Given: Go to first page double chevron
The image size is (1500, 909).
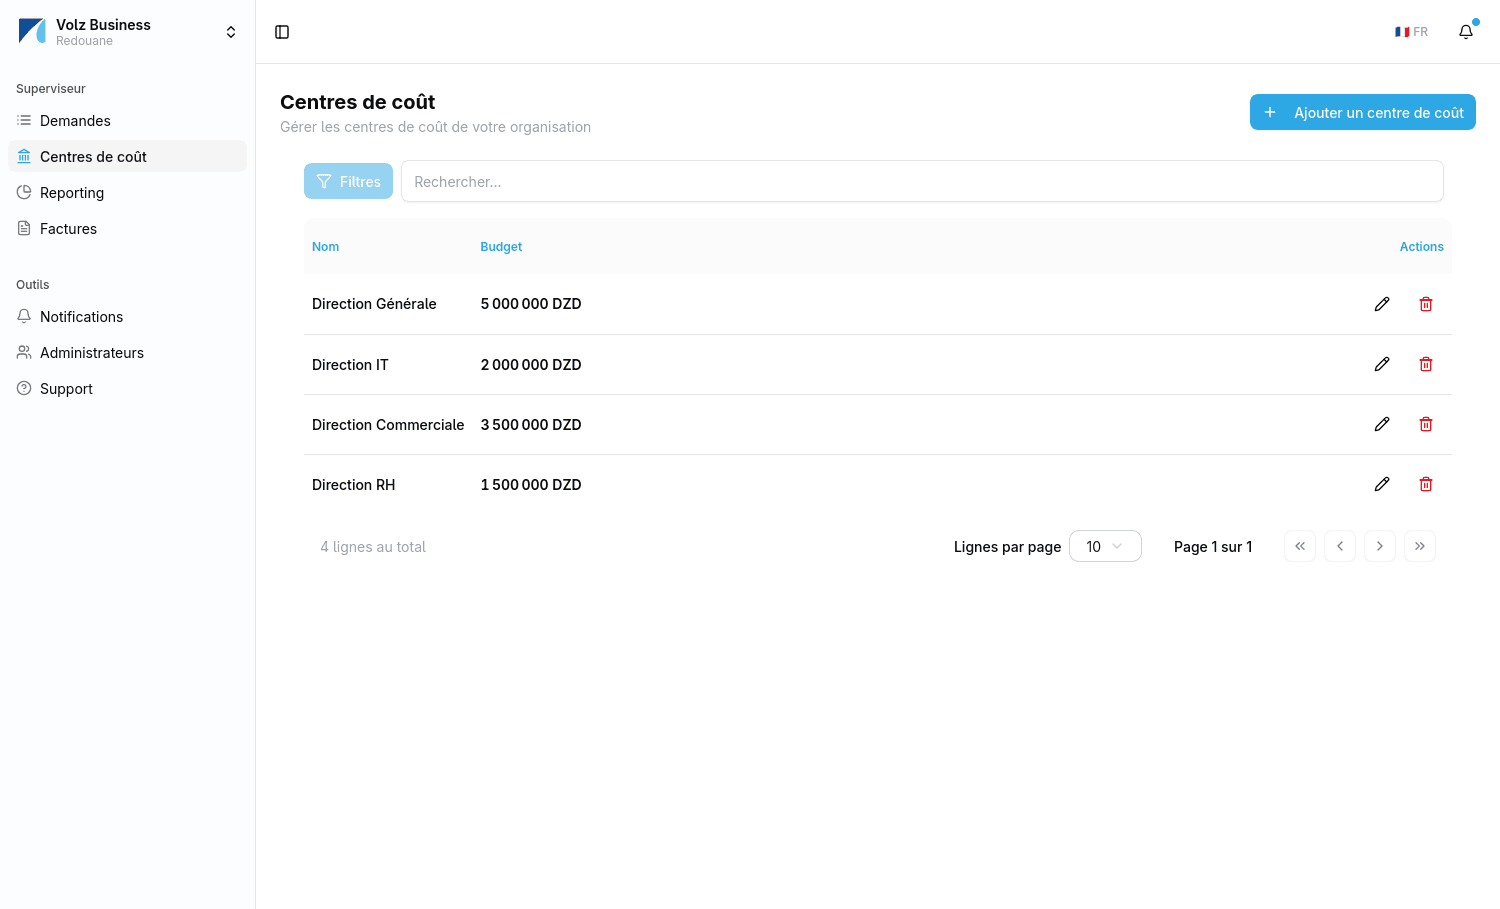Looking at the screenshot, I should 1300,546.
